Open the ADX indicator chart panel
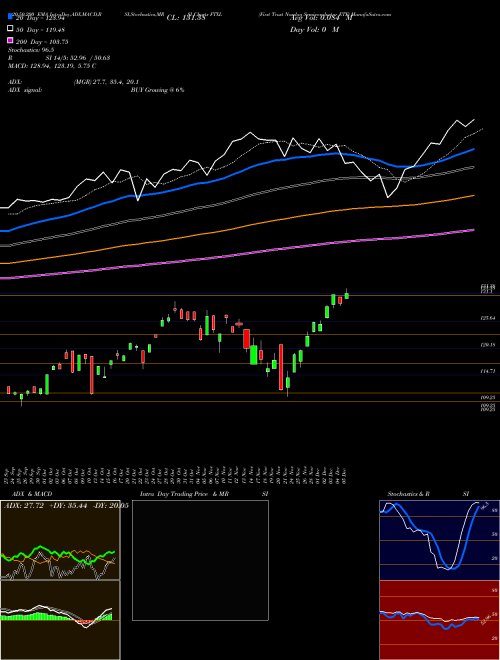 click(60, 540)
